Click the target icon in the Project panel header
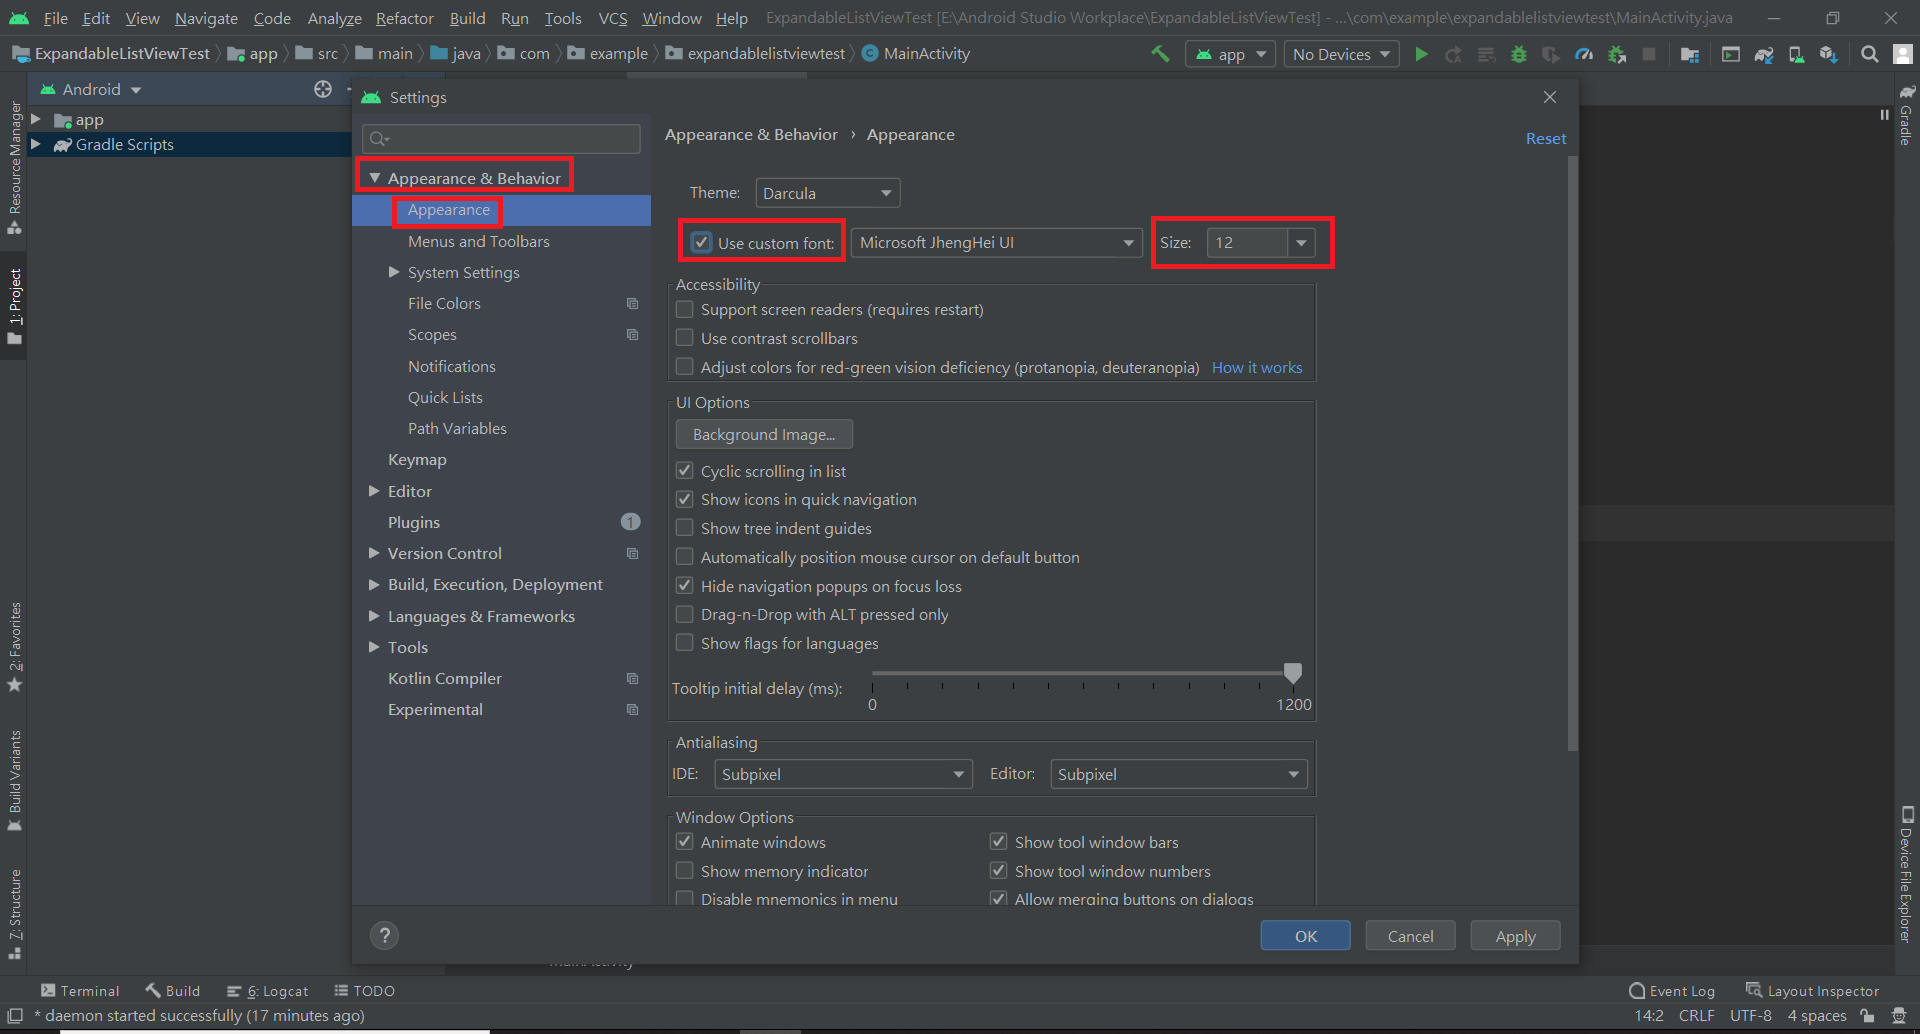The image size is (1920, 1034). pyautogui.click(x=323, y=89)
